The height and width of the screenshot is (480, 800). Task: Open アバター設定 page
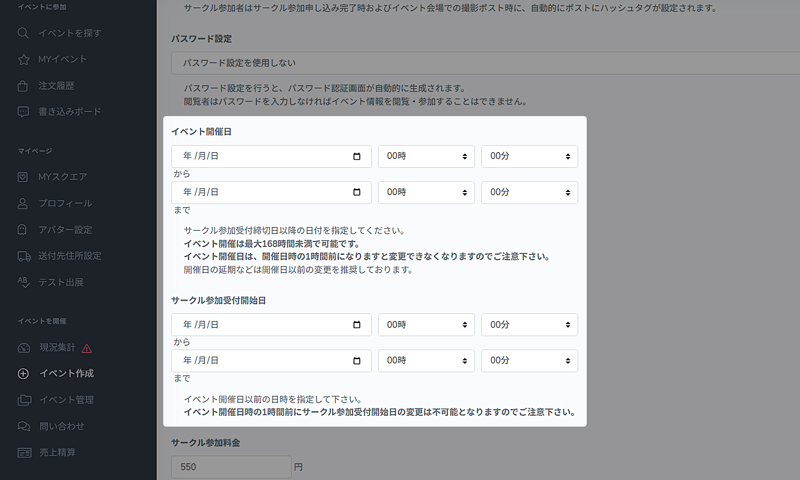point(65,230)
